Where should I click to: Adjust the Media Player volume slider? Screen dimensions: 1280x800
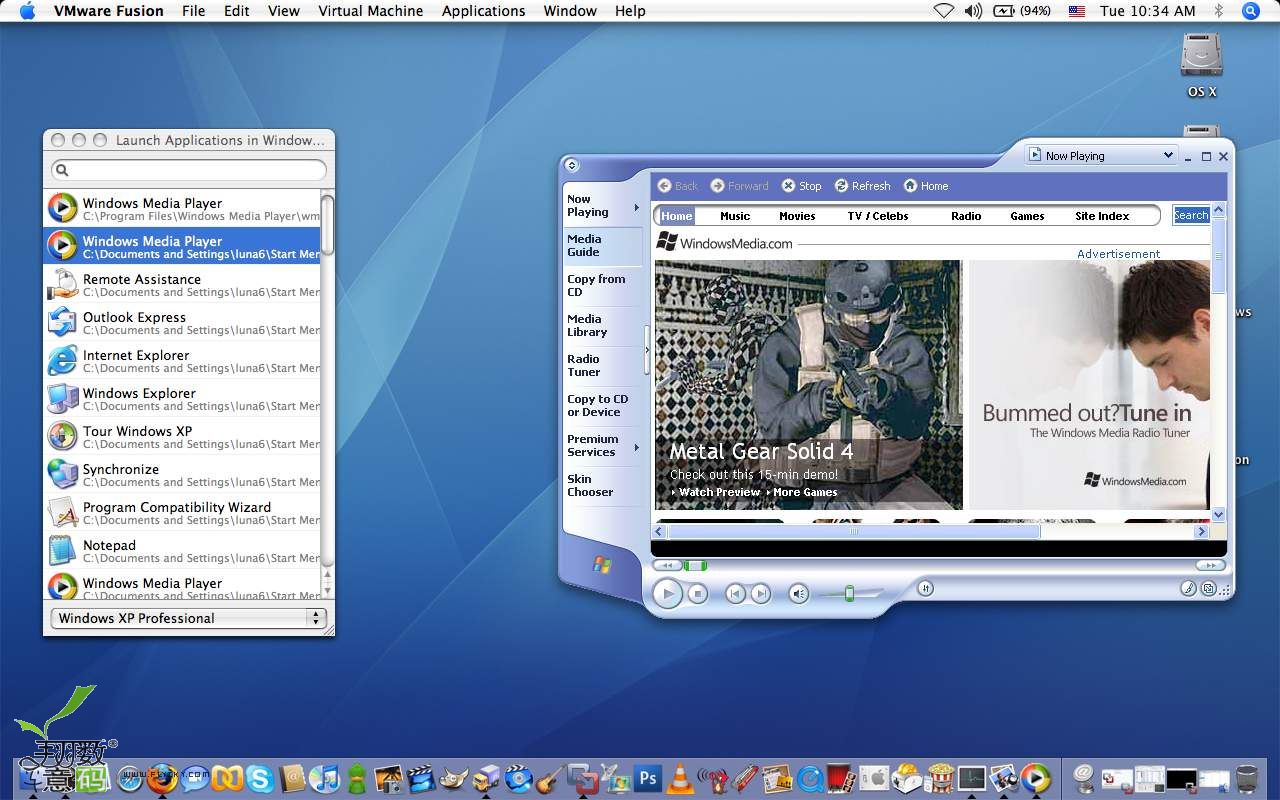[849, 594]
